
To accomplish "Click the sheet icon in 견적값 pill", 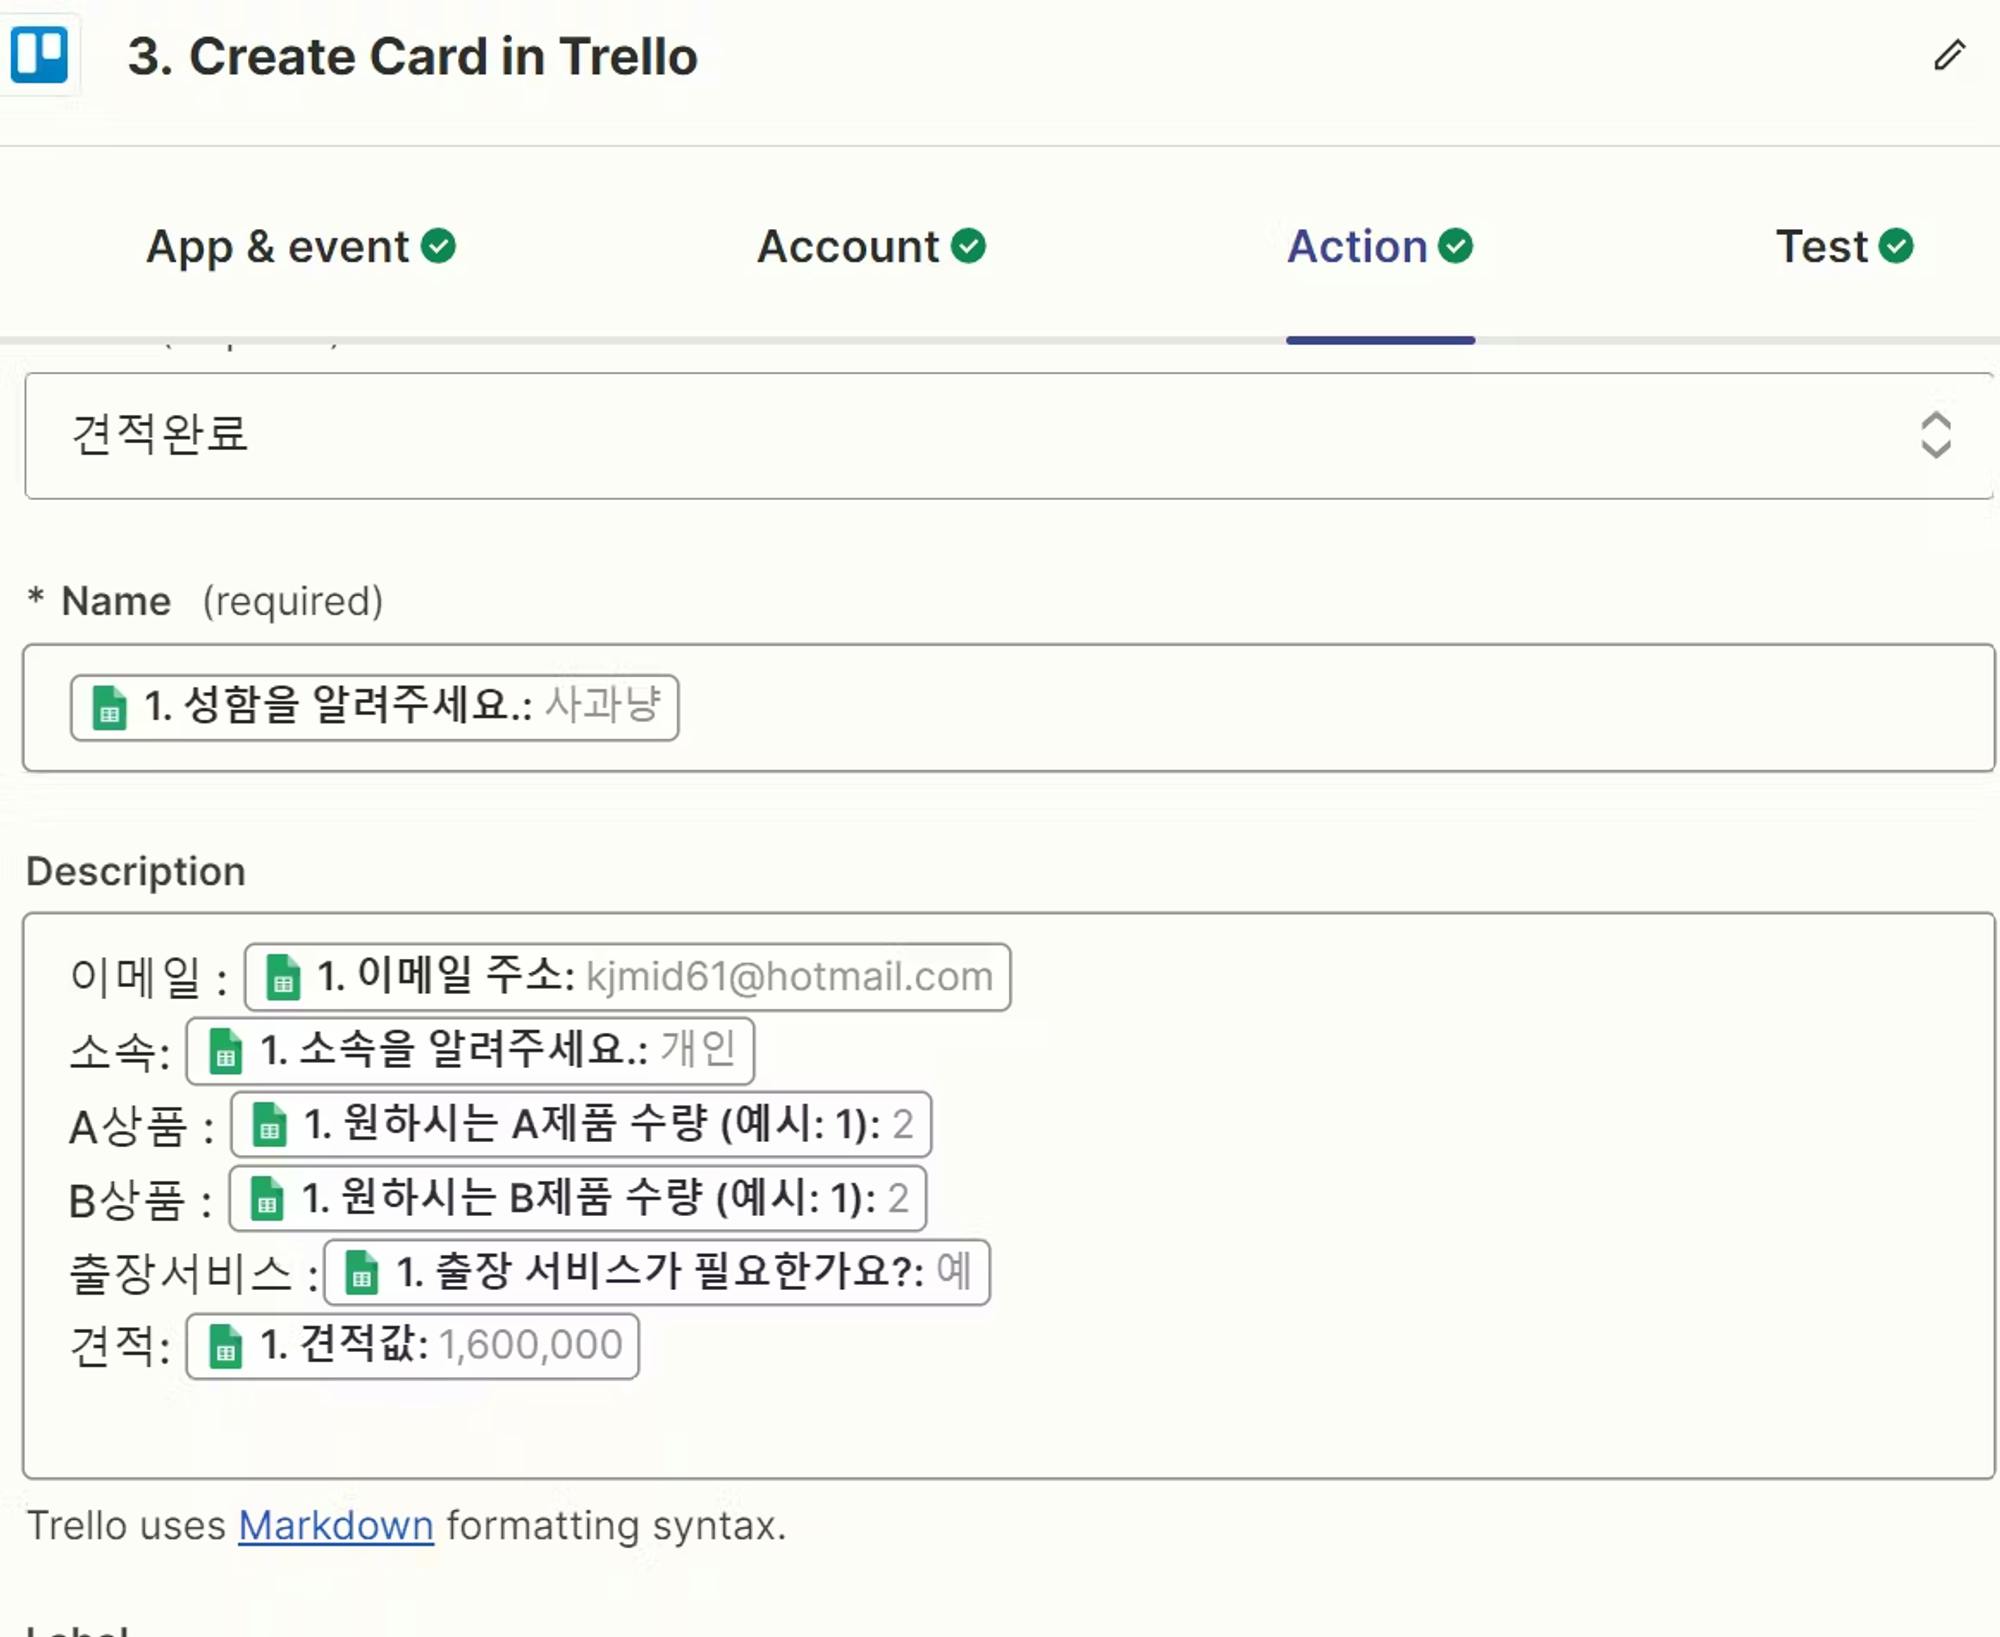I will pos(225,1346).
